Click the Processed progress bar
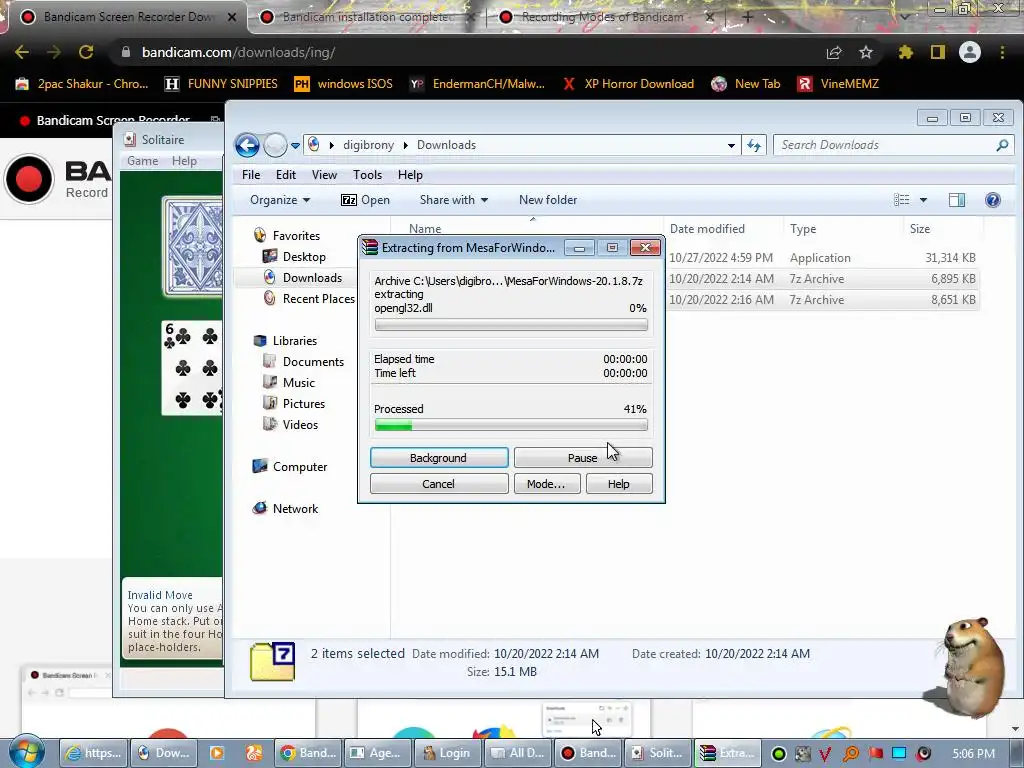Image resolution: width=1024 pixels, height=768 pixels. [x=511, y=426]
